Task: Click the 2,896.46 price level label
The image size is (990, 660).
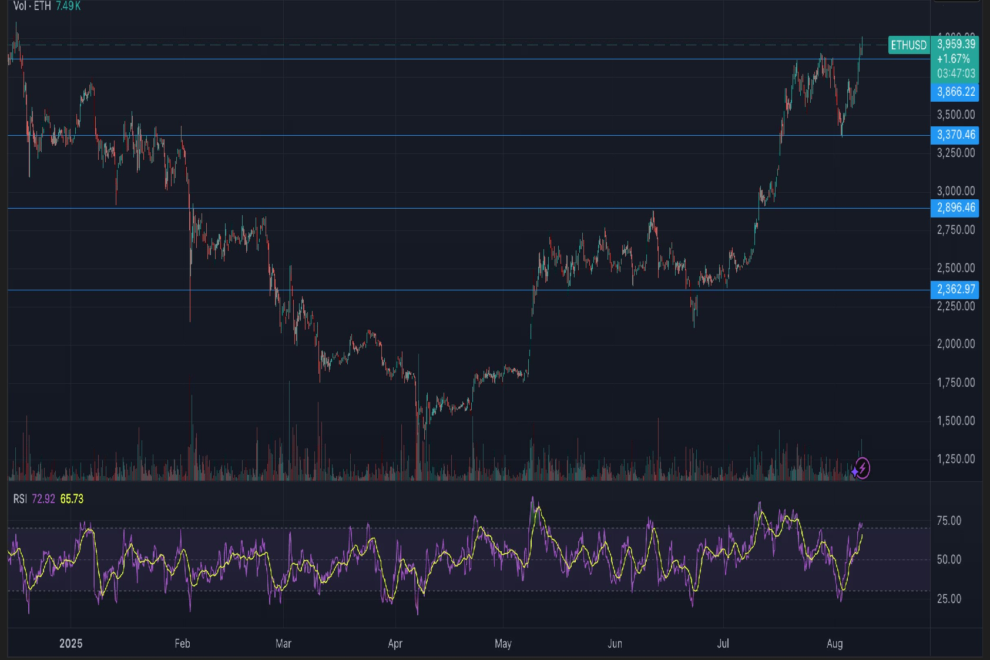Action: click(x=955, y=208)
